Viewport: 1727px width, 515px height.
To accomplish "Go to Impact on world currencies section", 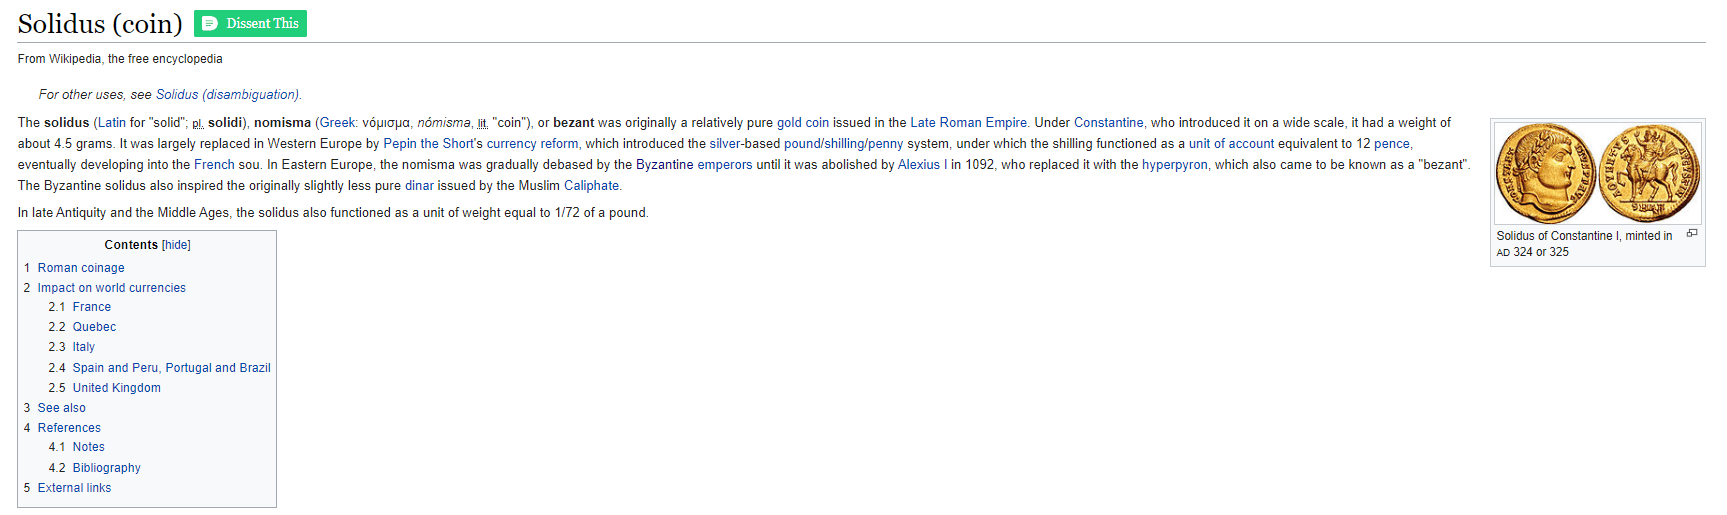I will click(111, 288).
